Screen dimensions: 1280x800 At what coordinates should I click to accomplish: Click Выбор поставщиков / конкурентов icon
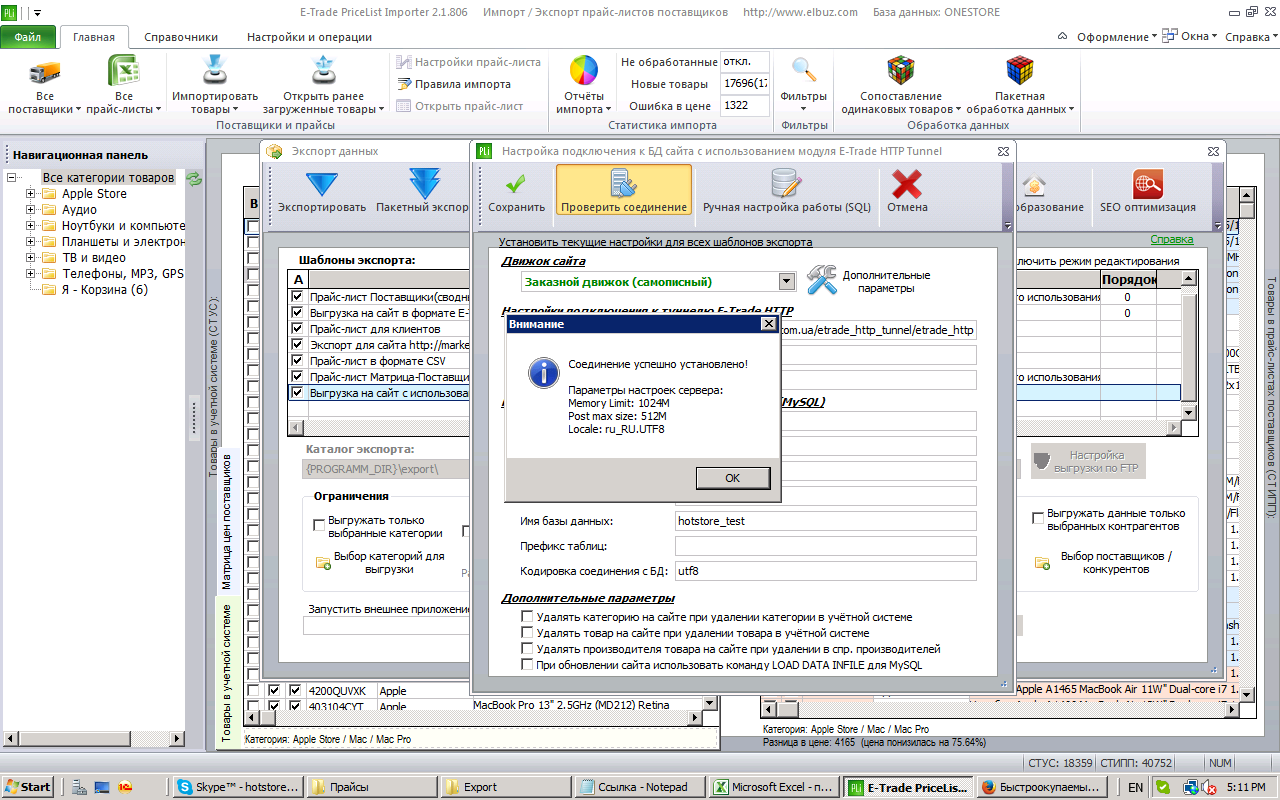coord(1042,563)
